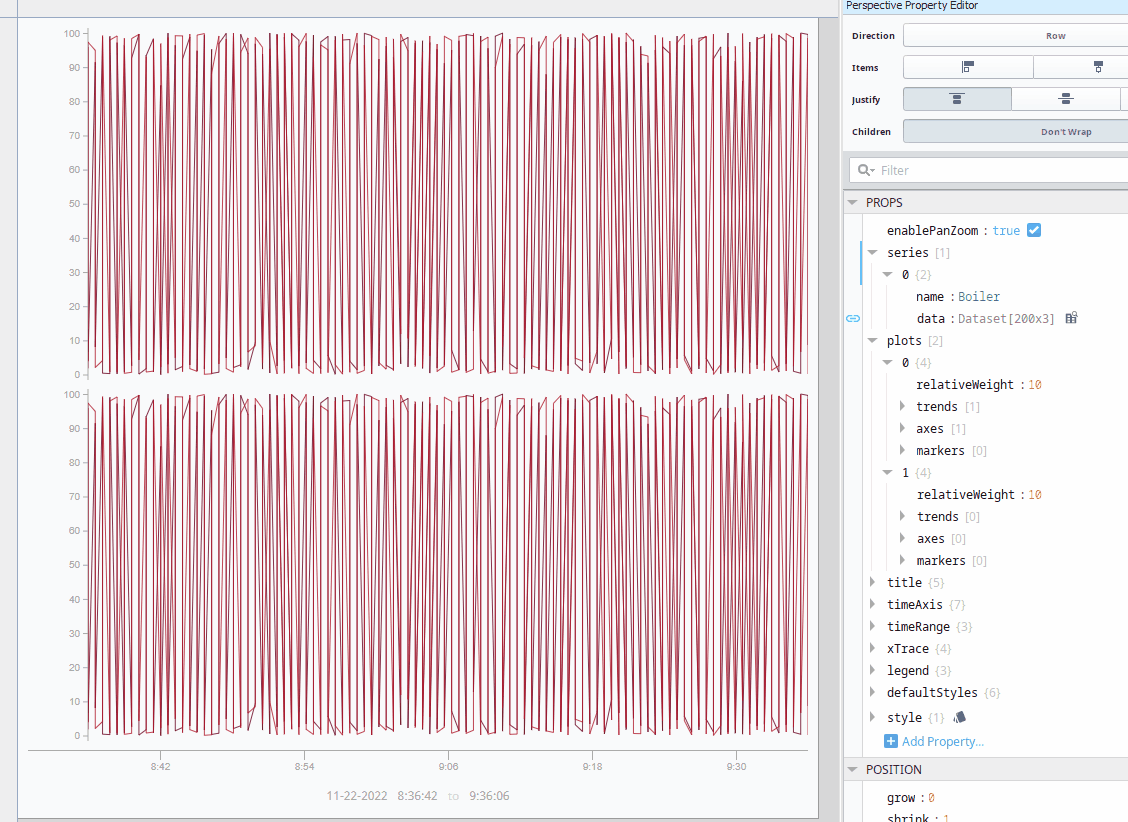Collapse the POSITION section
This screenshot has width=1128, height=822.
tap(851, 769)
